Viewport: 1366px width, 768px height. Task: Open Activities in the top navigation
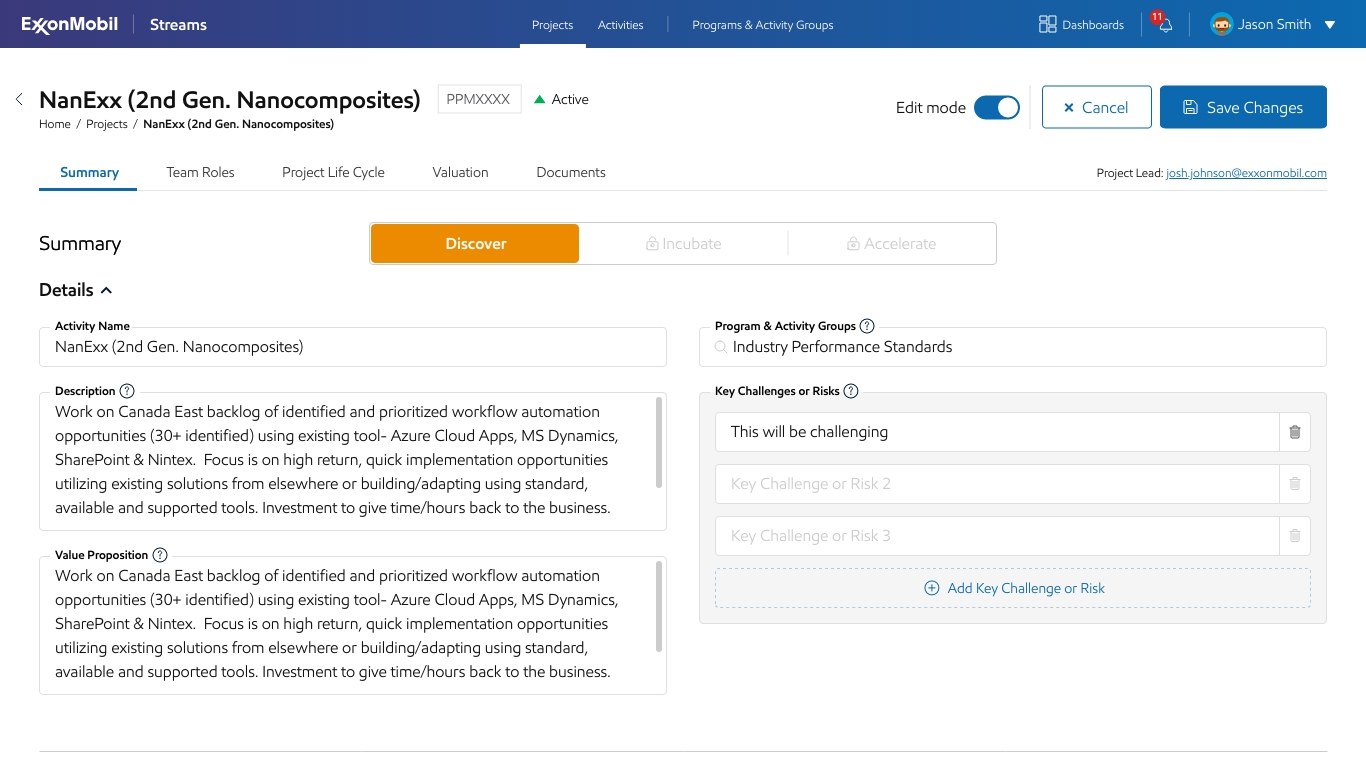point(621,25)
